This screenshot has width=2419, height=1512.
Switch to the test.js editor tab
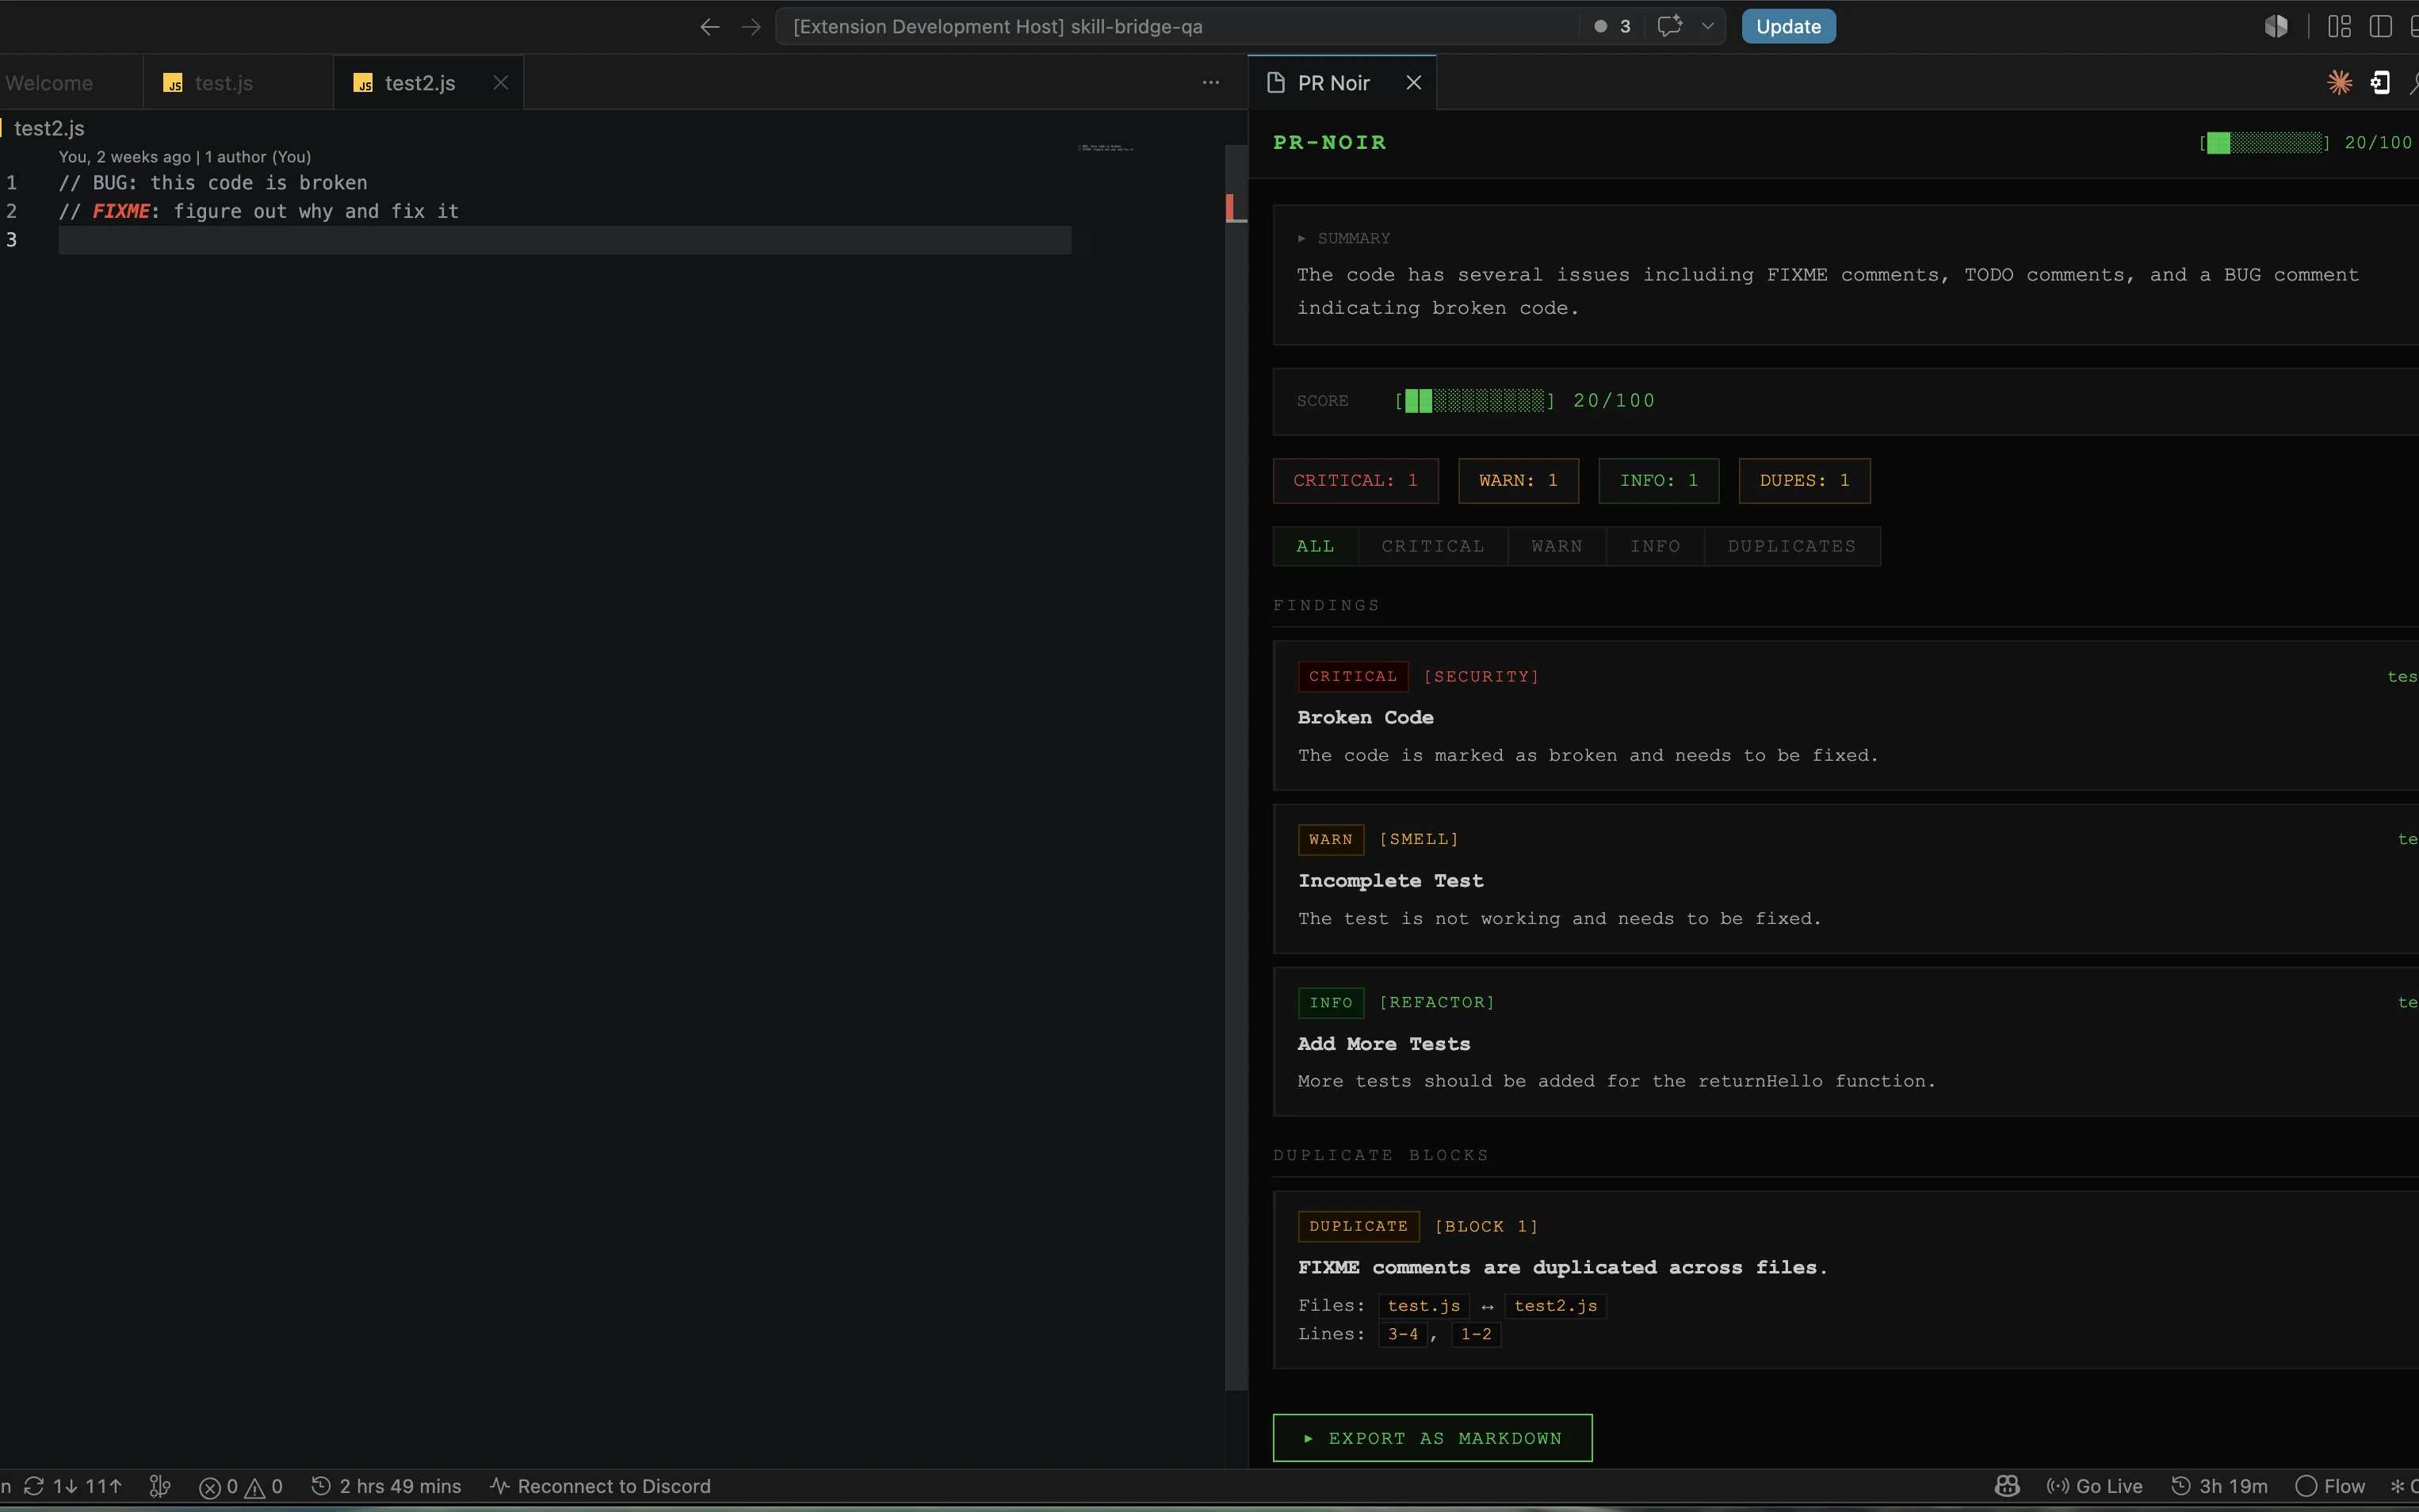(x=237, y=83)
